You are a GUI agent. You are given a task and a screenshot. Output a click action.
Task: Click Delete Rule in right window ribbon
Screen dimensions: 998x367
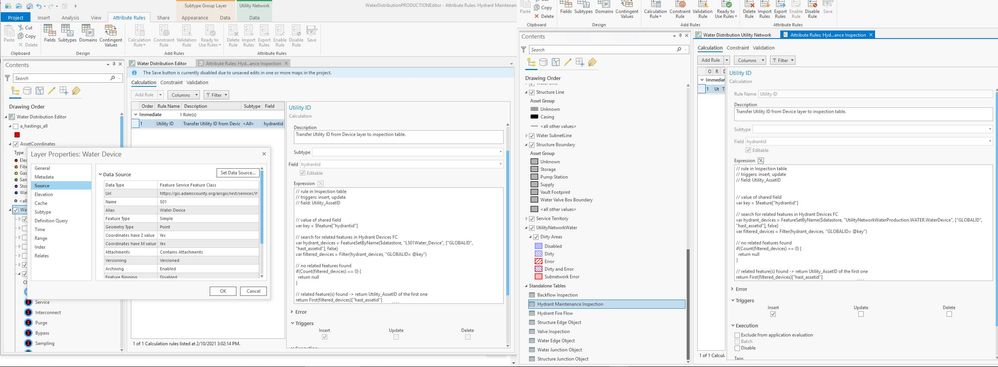click(x=749, y=9)
